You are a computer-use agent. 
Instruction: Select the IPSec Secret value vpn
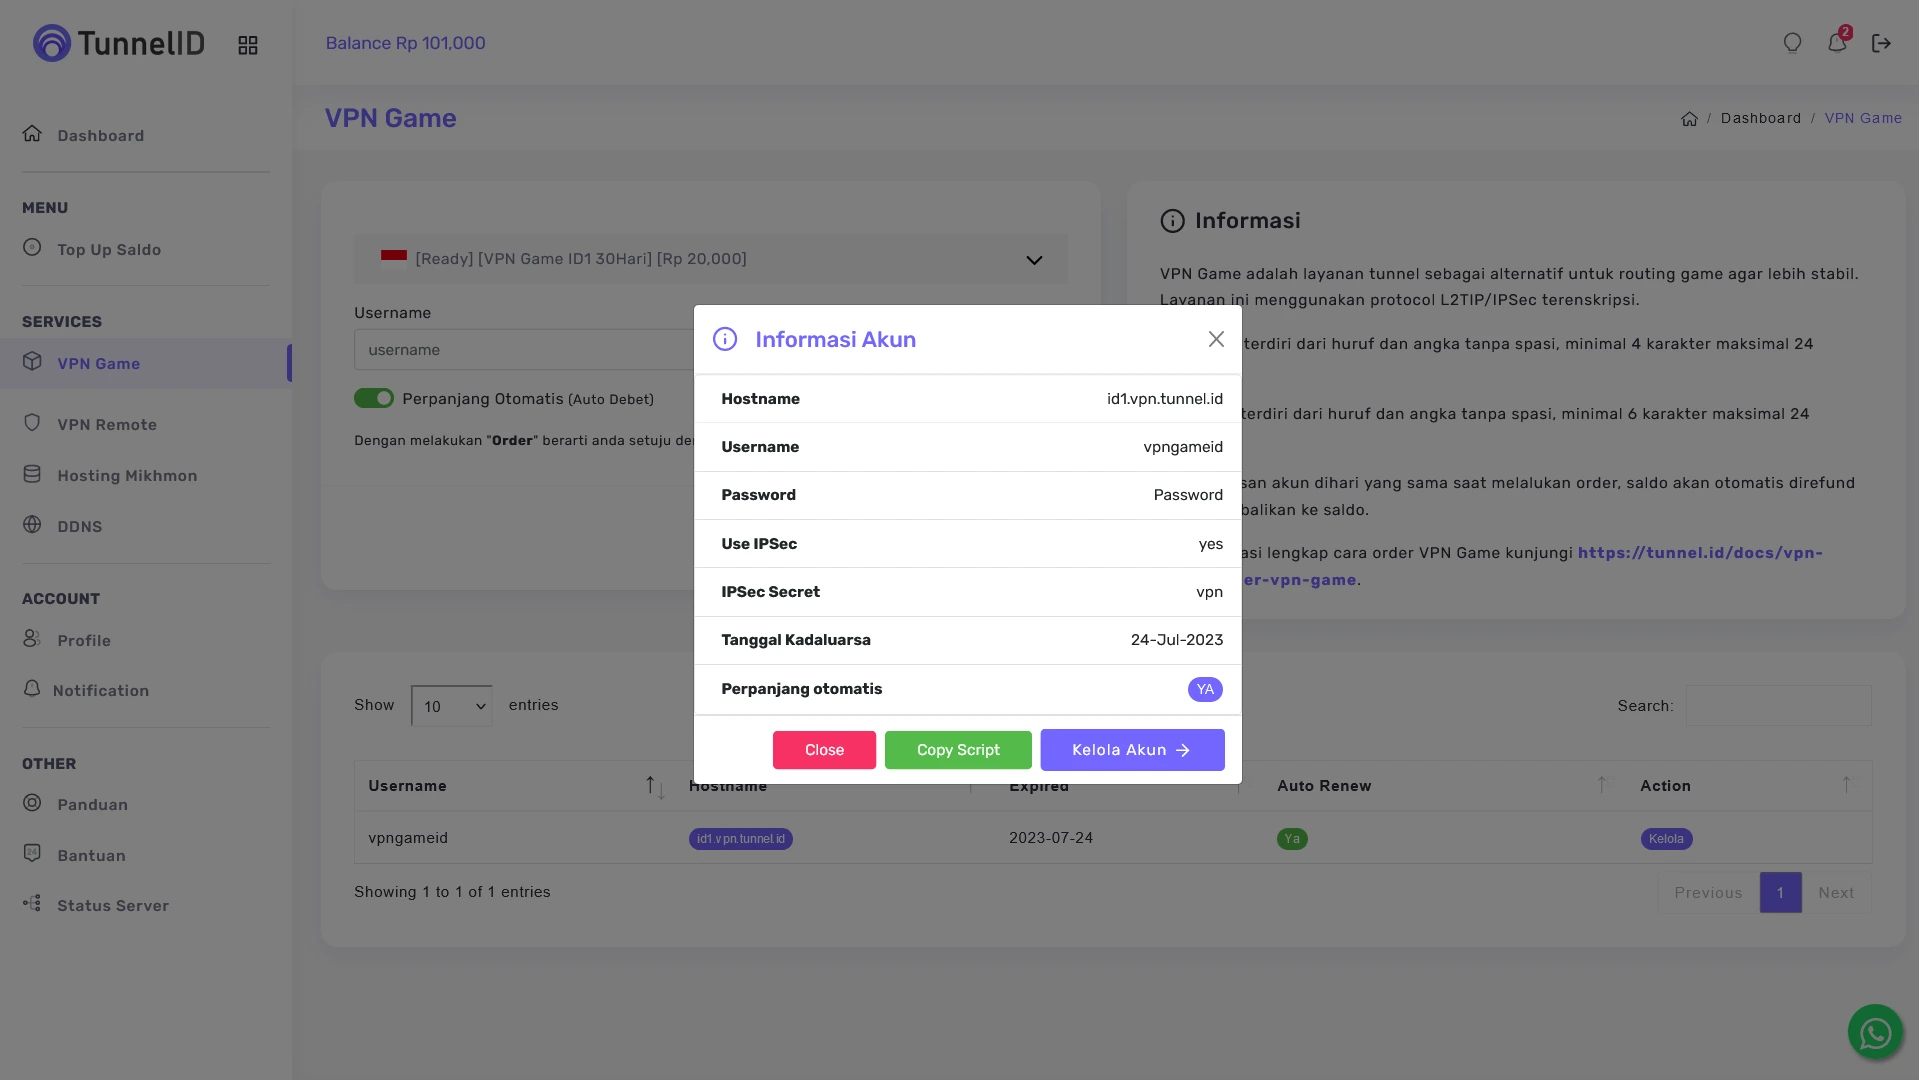[1209, 592]
